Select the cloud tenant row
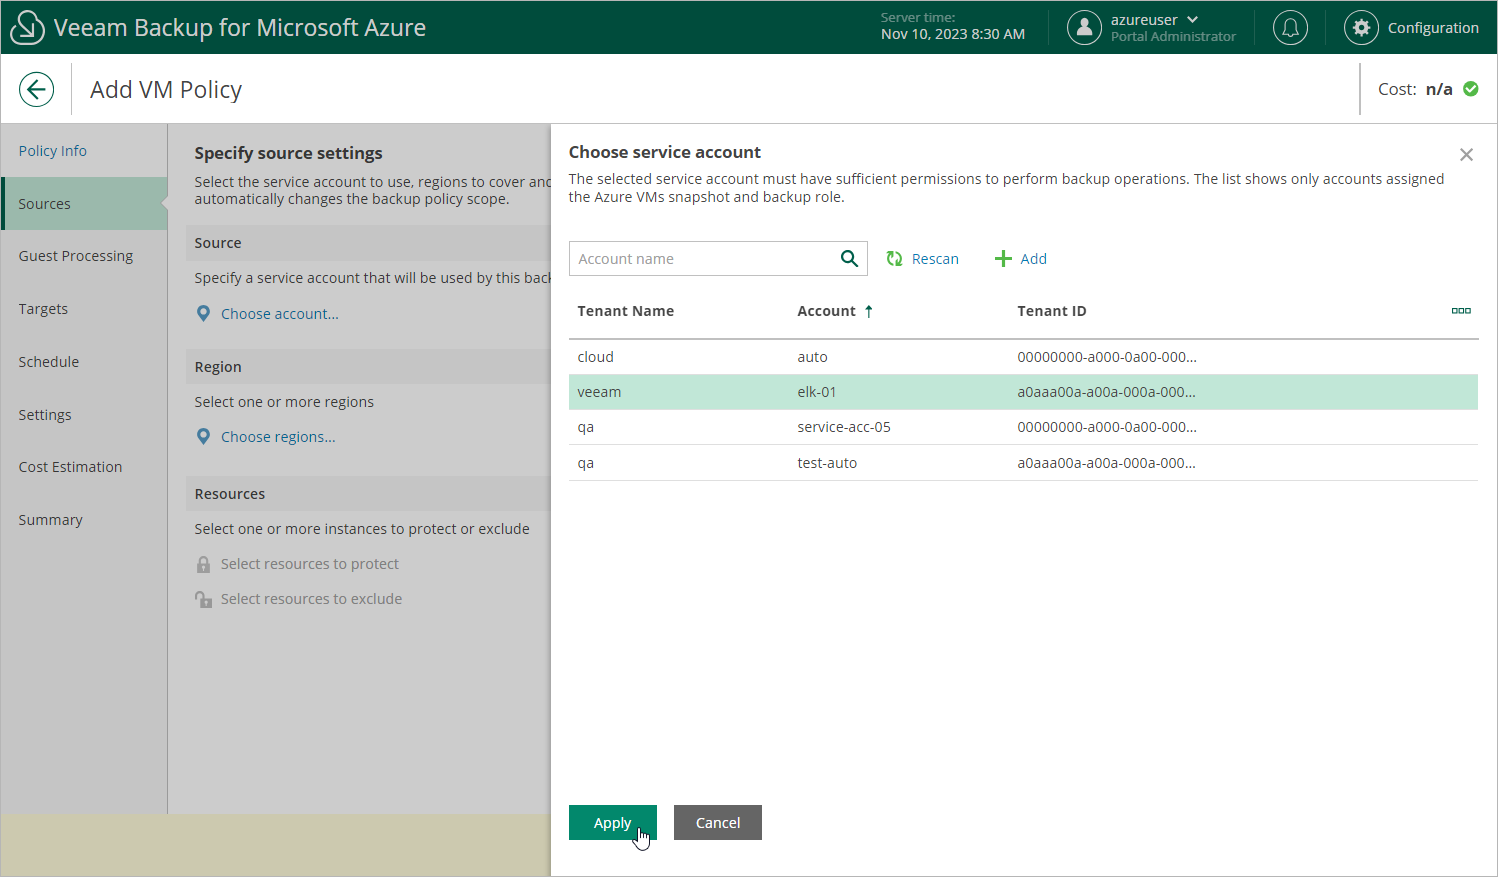The width and height of the screenshot is (1498, 877). (1023, 357)
